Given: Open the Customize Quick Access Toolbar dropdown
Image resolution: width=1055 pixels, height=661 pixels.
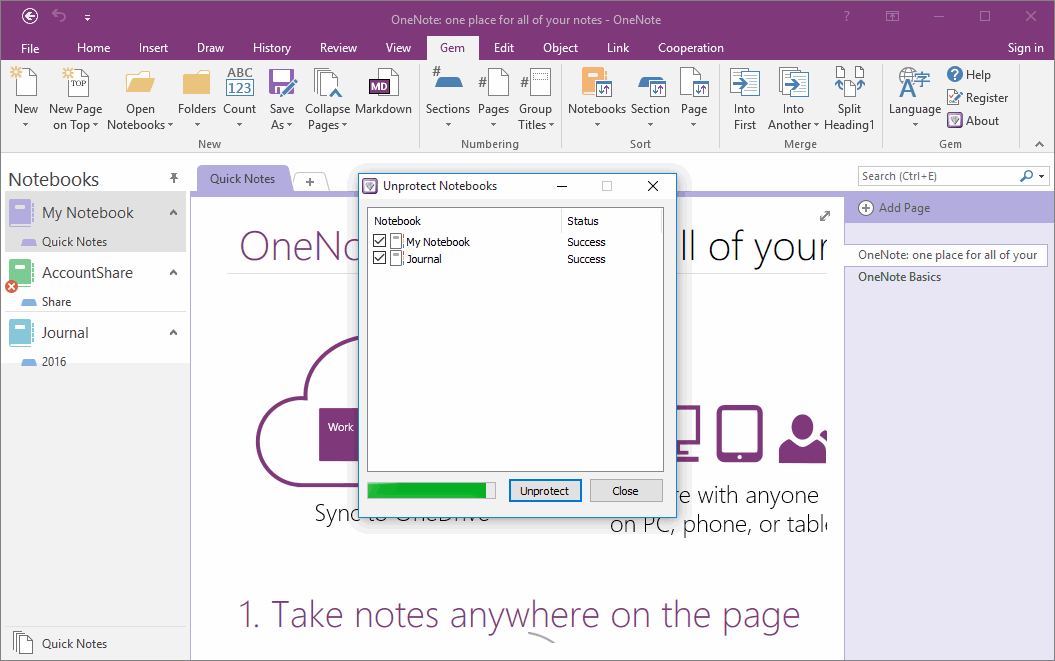Looking at the screenshot, I should [87, 18].
